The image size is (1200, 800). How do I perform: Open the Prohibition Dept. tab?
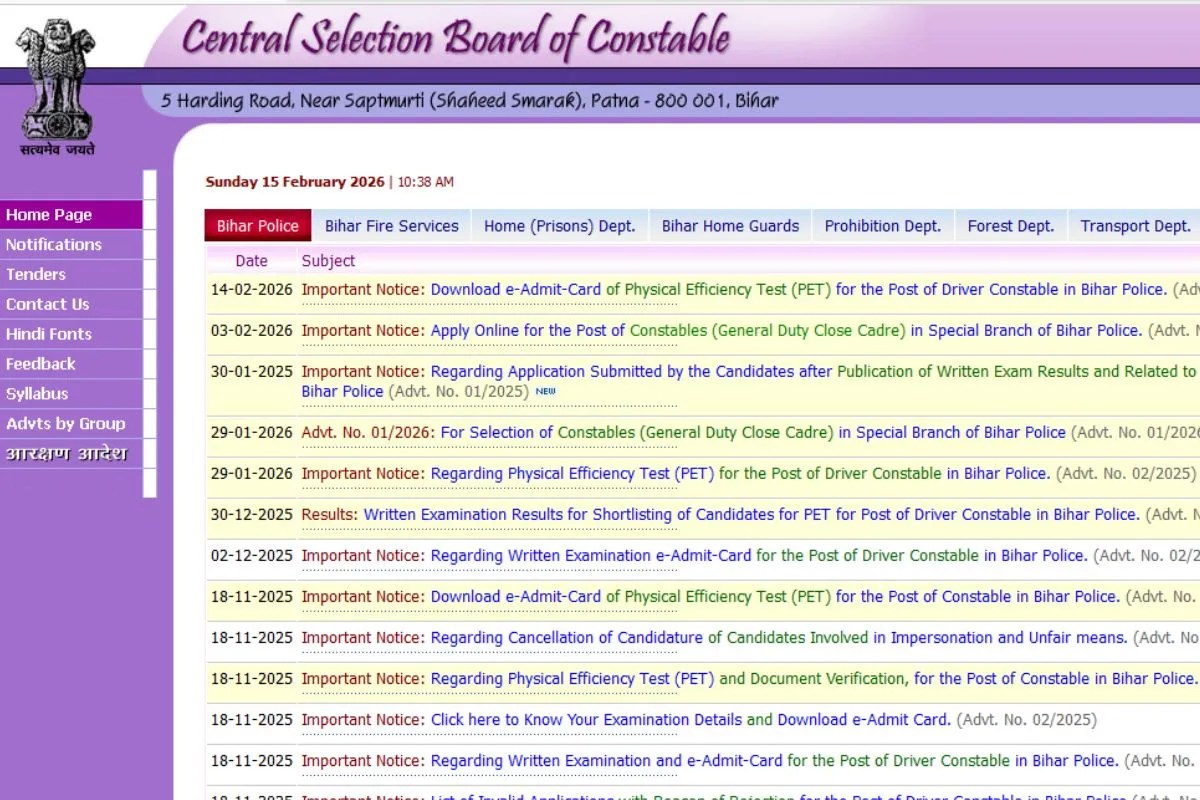click(x=882, y=226)
